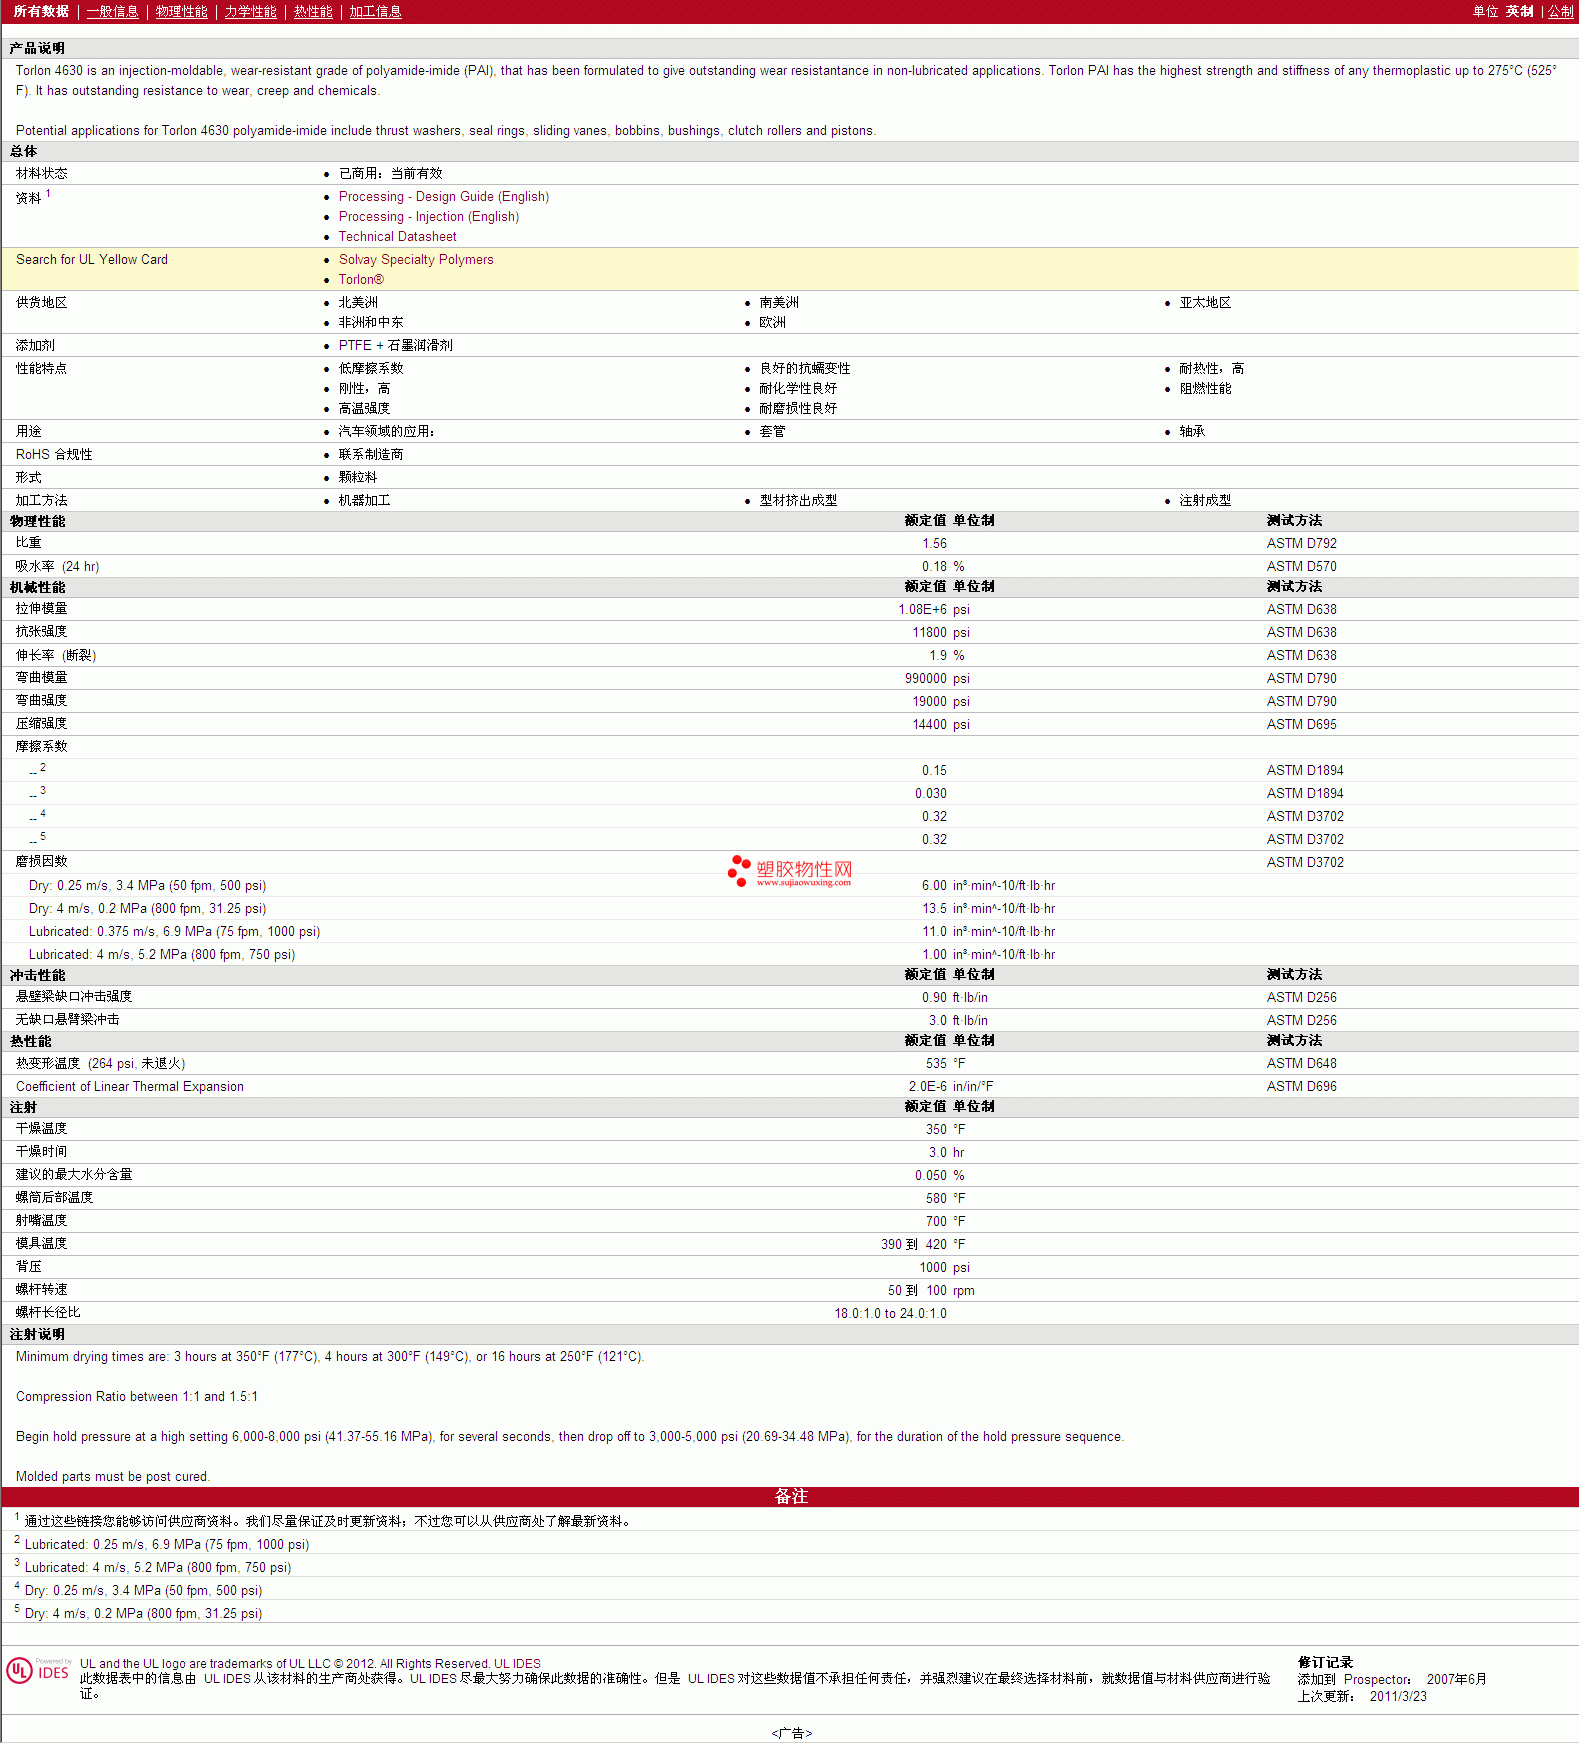Click the 1000 psi back pressure value
1579x1743 pixels.
pyautogui.click(x=945, y=1268)
